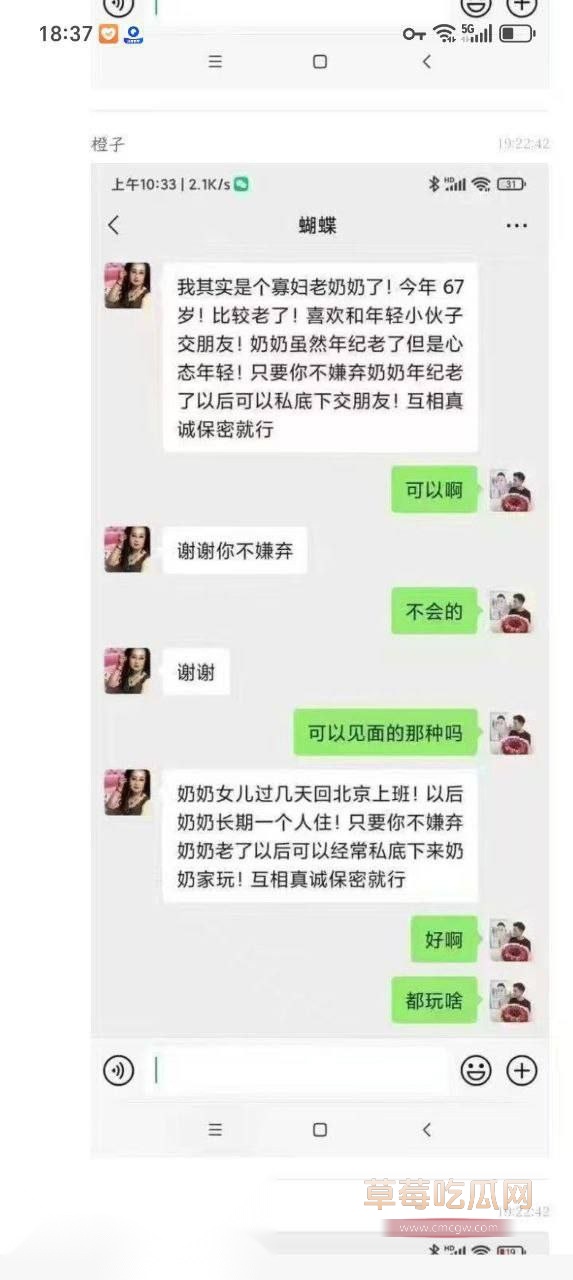Open the emoji smiley picker
This screenshot has width=573, height=1280.
point(476,1071)
